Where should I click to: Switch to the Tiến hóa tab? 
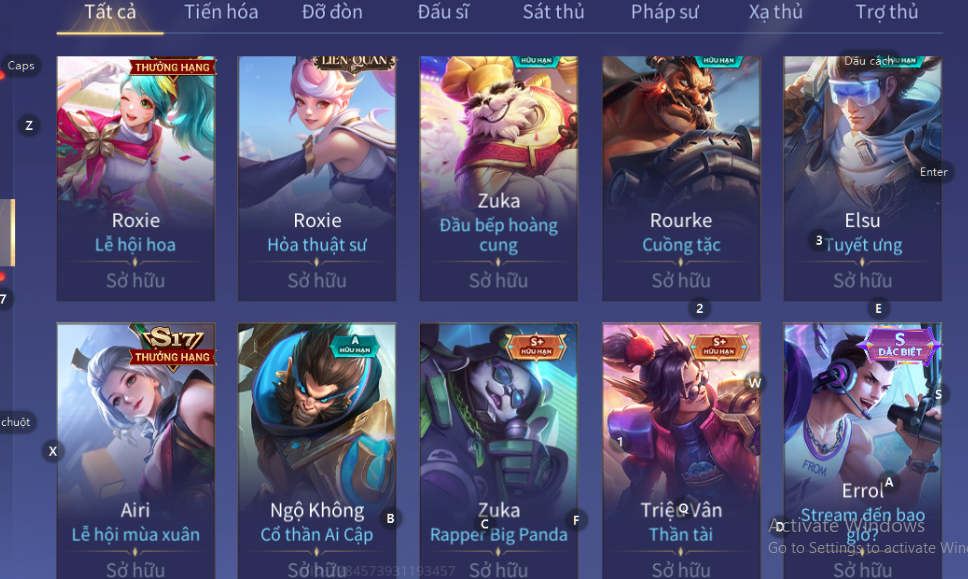point(221,12)
